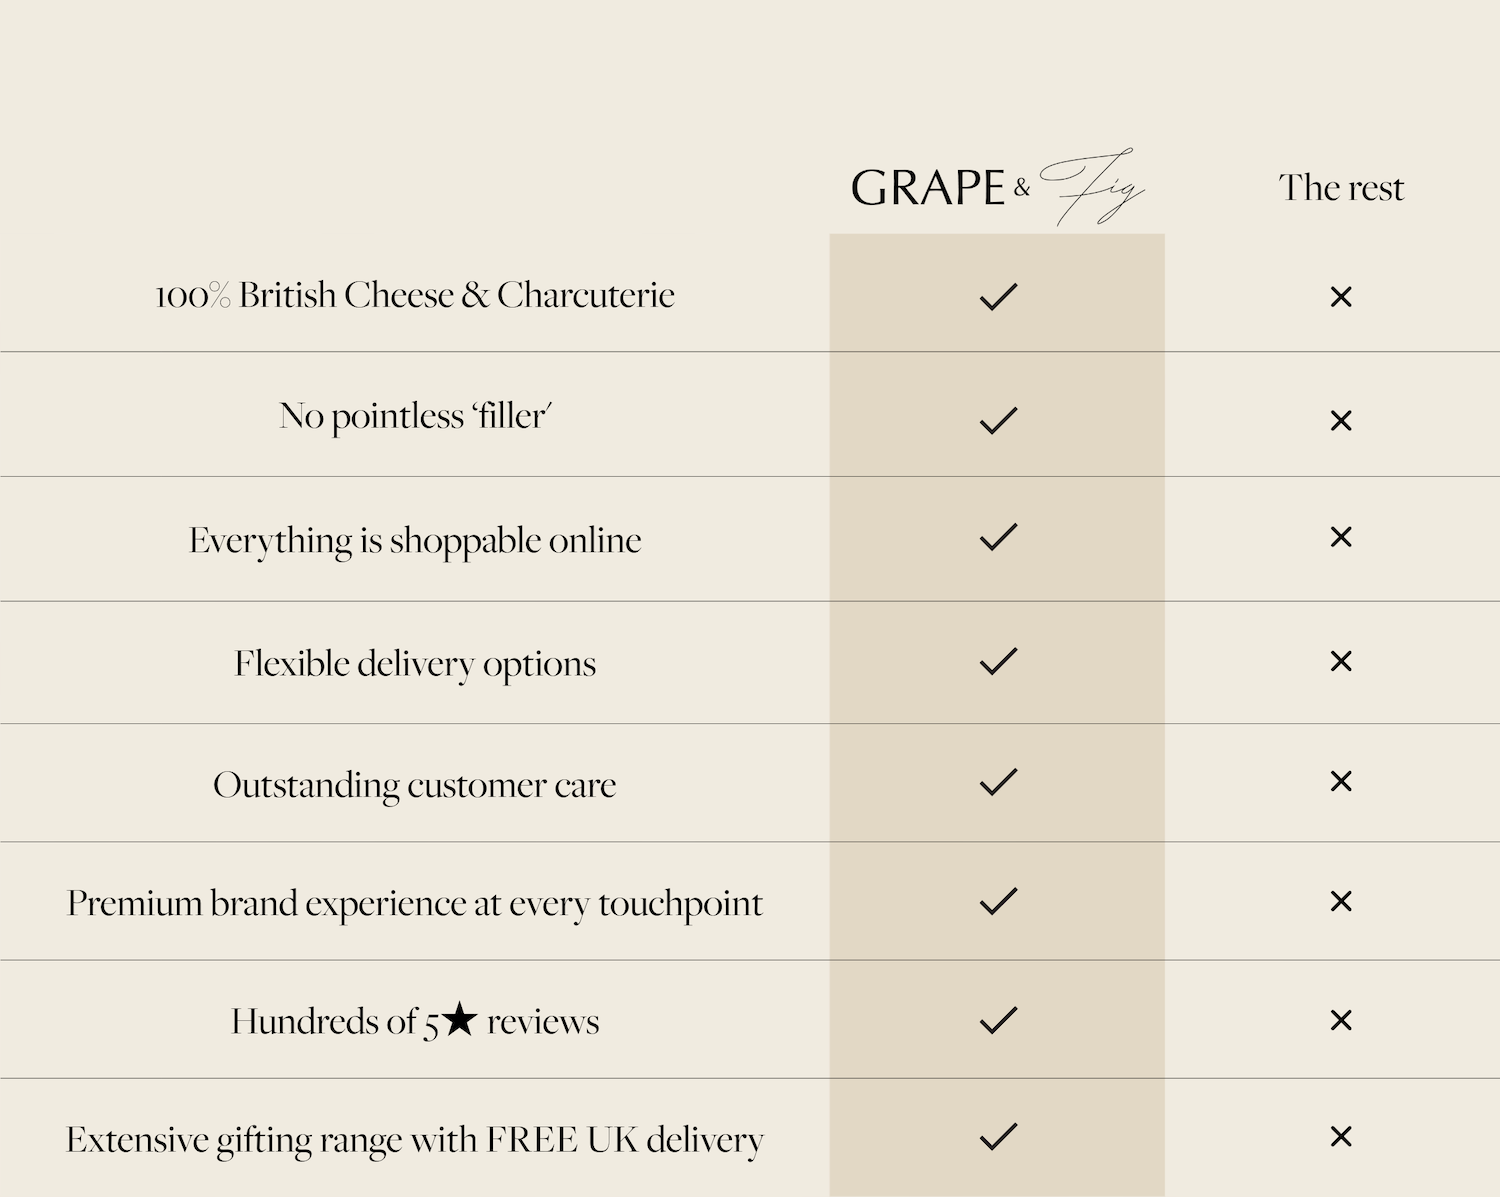Click the checkmark for Outstanding customer care
Image resolution: width=1500 pixels, height=1197 pixels.
(x=998, y=781)
